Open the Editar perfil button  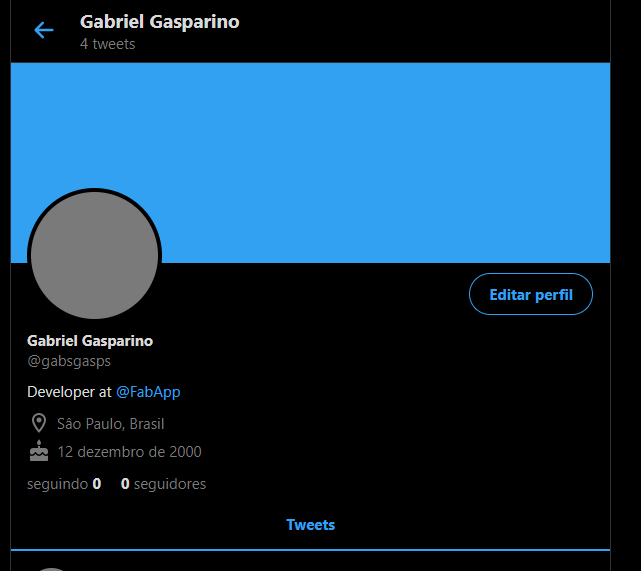[531, 294]
